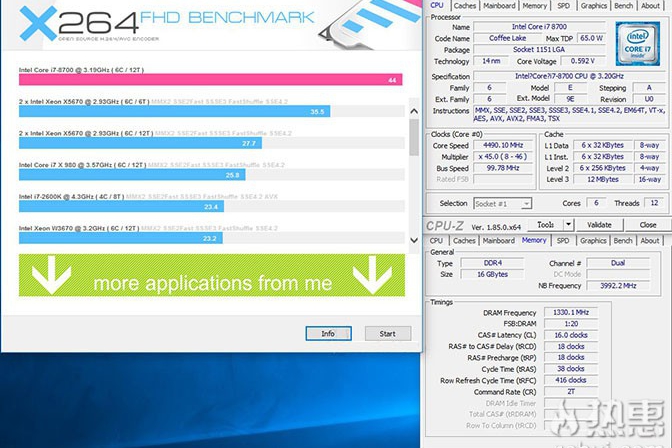Open Bench tab in lower CPU-Z window

(x=623, y=241)
